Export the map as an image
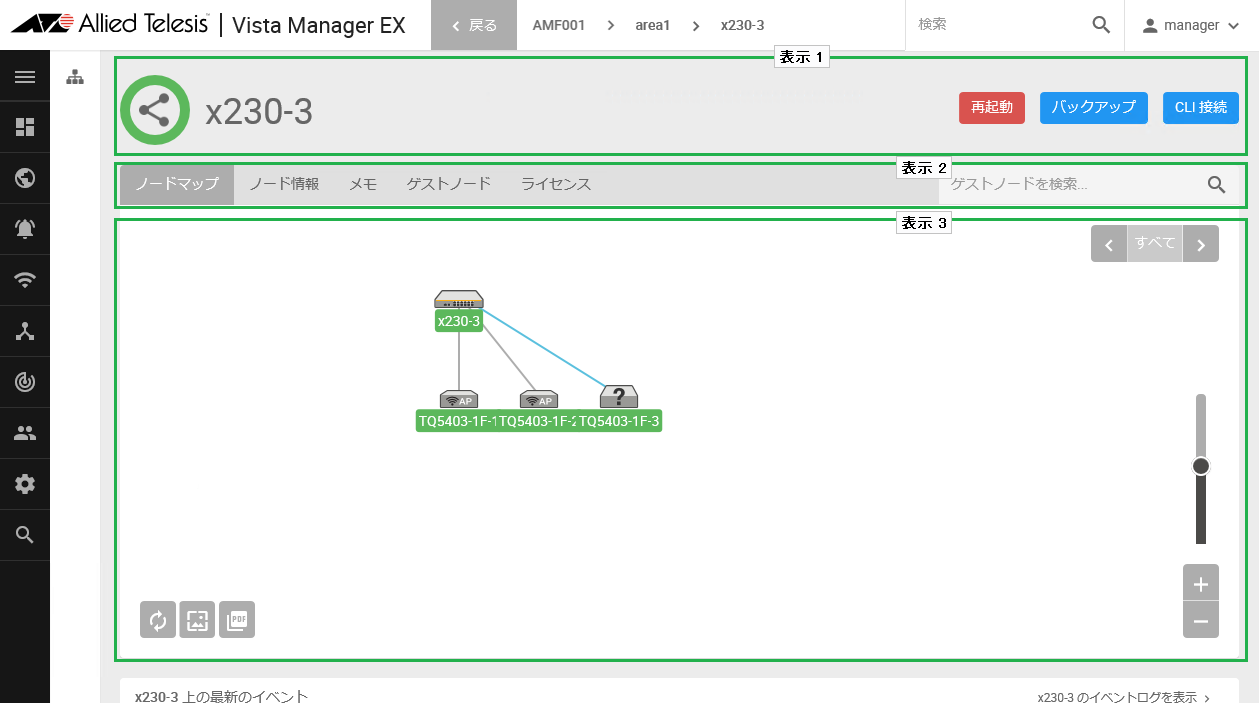The image size is (1259, 703). tap(197, 620)
